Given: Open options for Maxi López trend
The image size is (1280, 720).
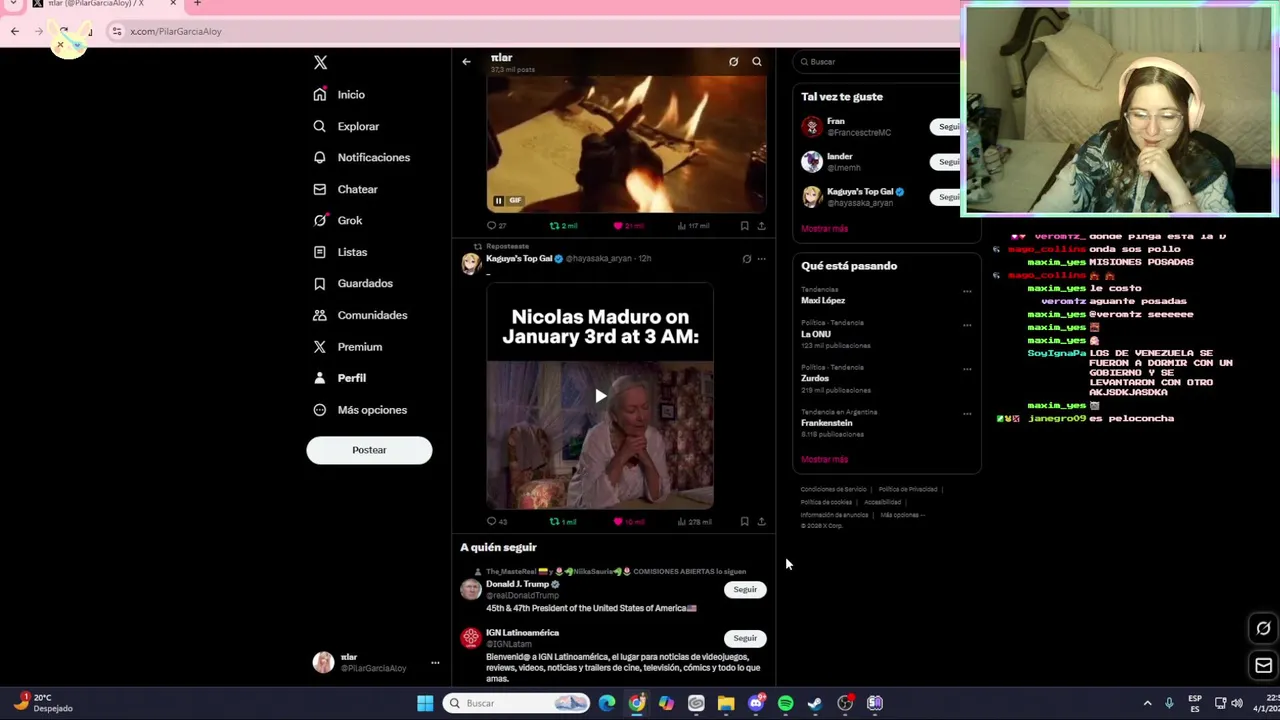Looking at the screenshot, I should 966,292.
